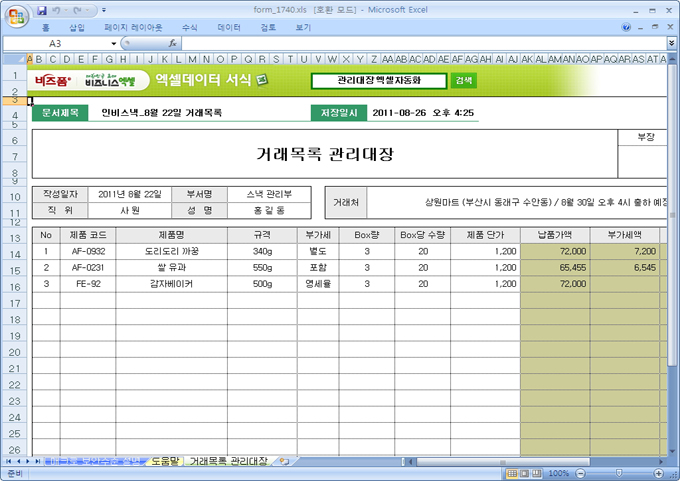Switch to Normal view in status bar

tap(512, 474)
